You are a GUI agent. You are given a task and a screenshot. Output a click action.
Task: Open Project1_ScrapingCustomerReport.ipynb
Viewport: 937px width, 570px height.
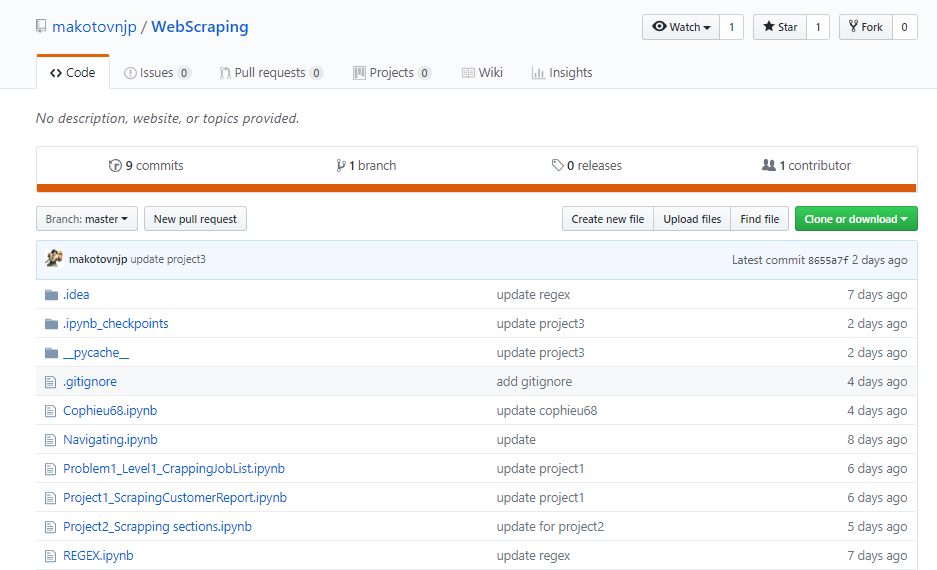pos(175,498)
